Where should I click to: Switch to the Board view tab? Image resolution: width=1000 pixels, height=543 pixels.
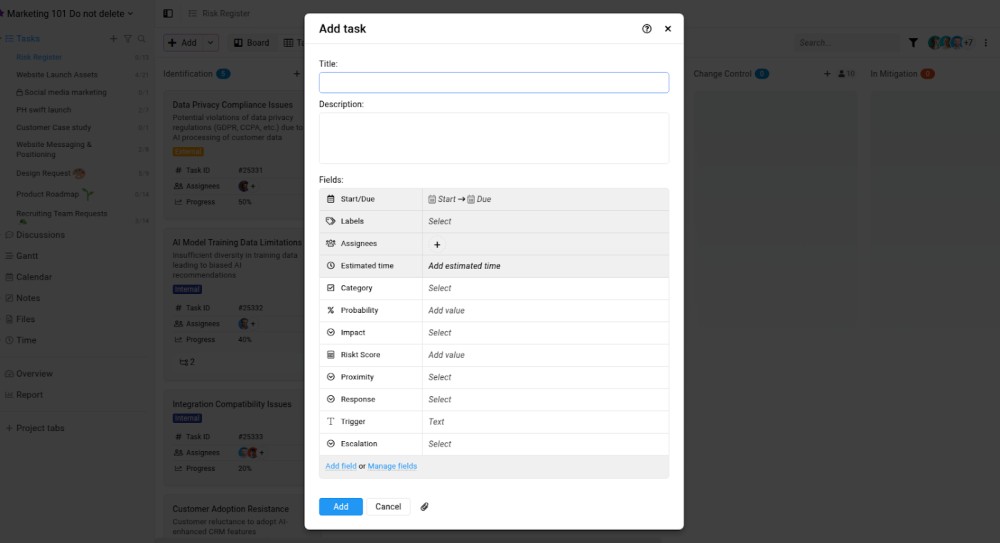click(x=251, y=43)
